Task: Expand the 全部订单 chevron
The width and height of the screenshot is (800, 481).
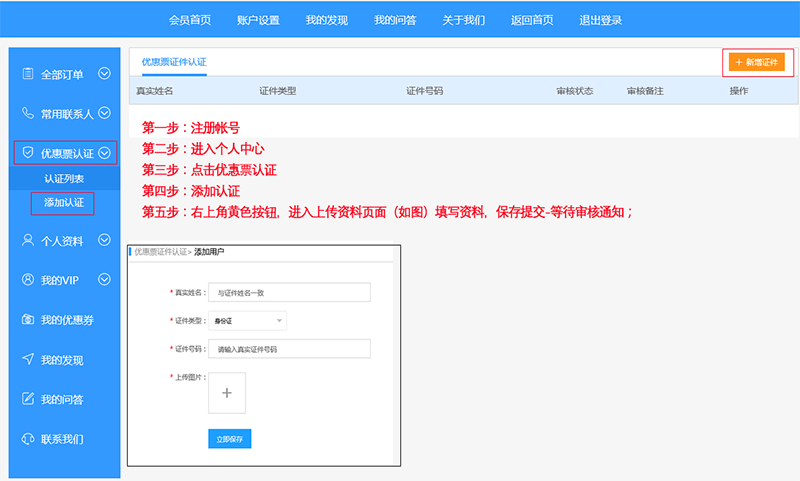Action: pos(104,73)
